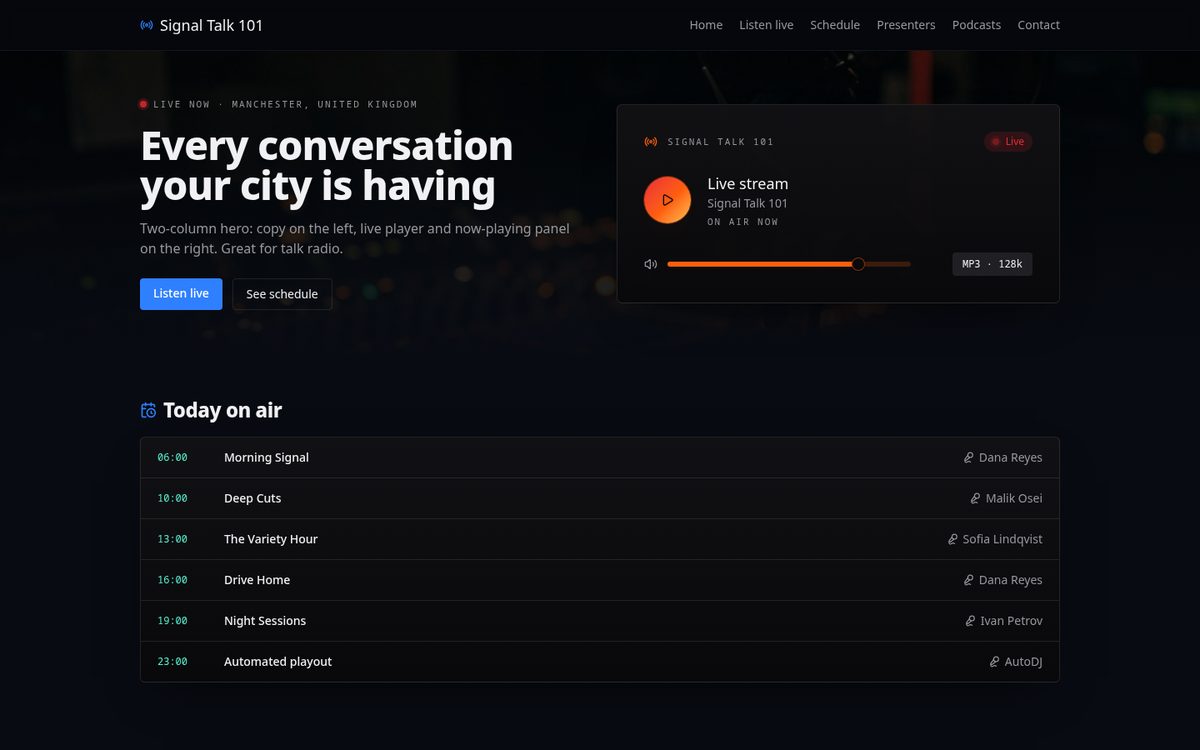
Task: Click the link icon next to Malik Osei
Action: (975, 498)
